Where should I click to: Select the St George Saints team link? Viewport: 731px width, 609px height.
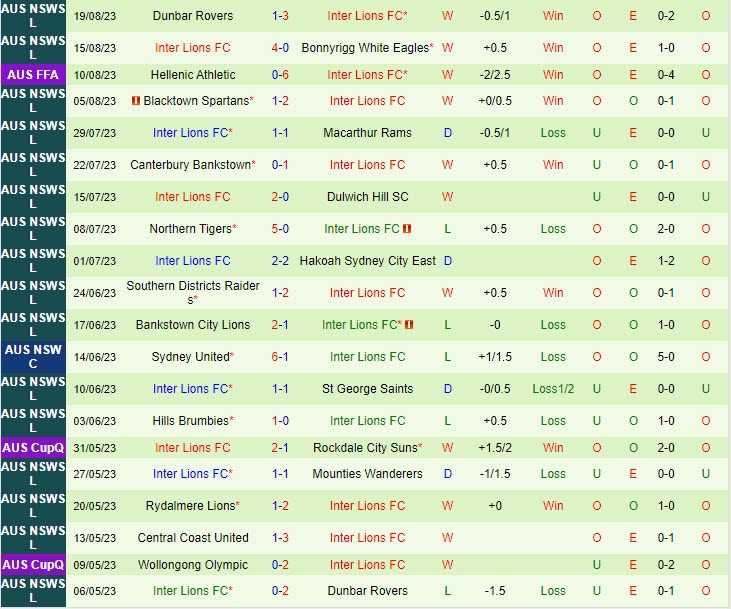point(367,389)
